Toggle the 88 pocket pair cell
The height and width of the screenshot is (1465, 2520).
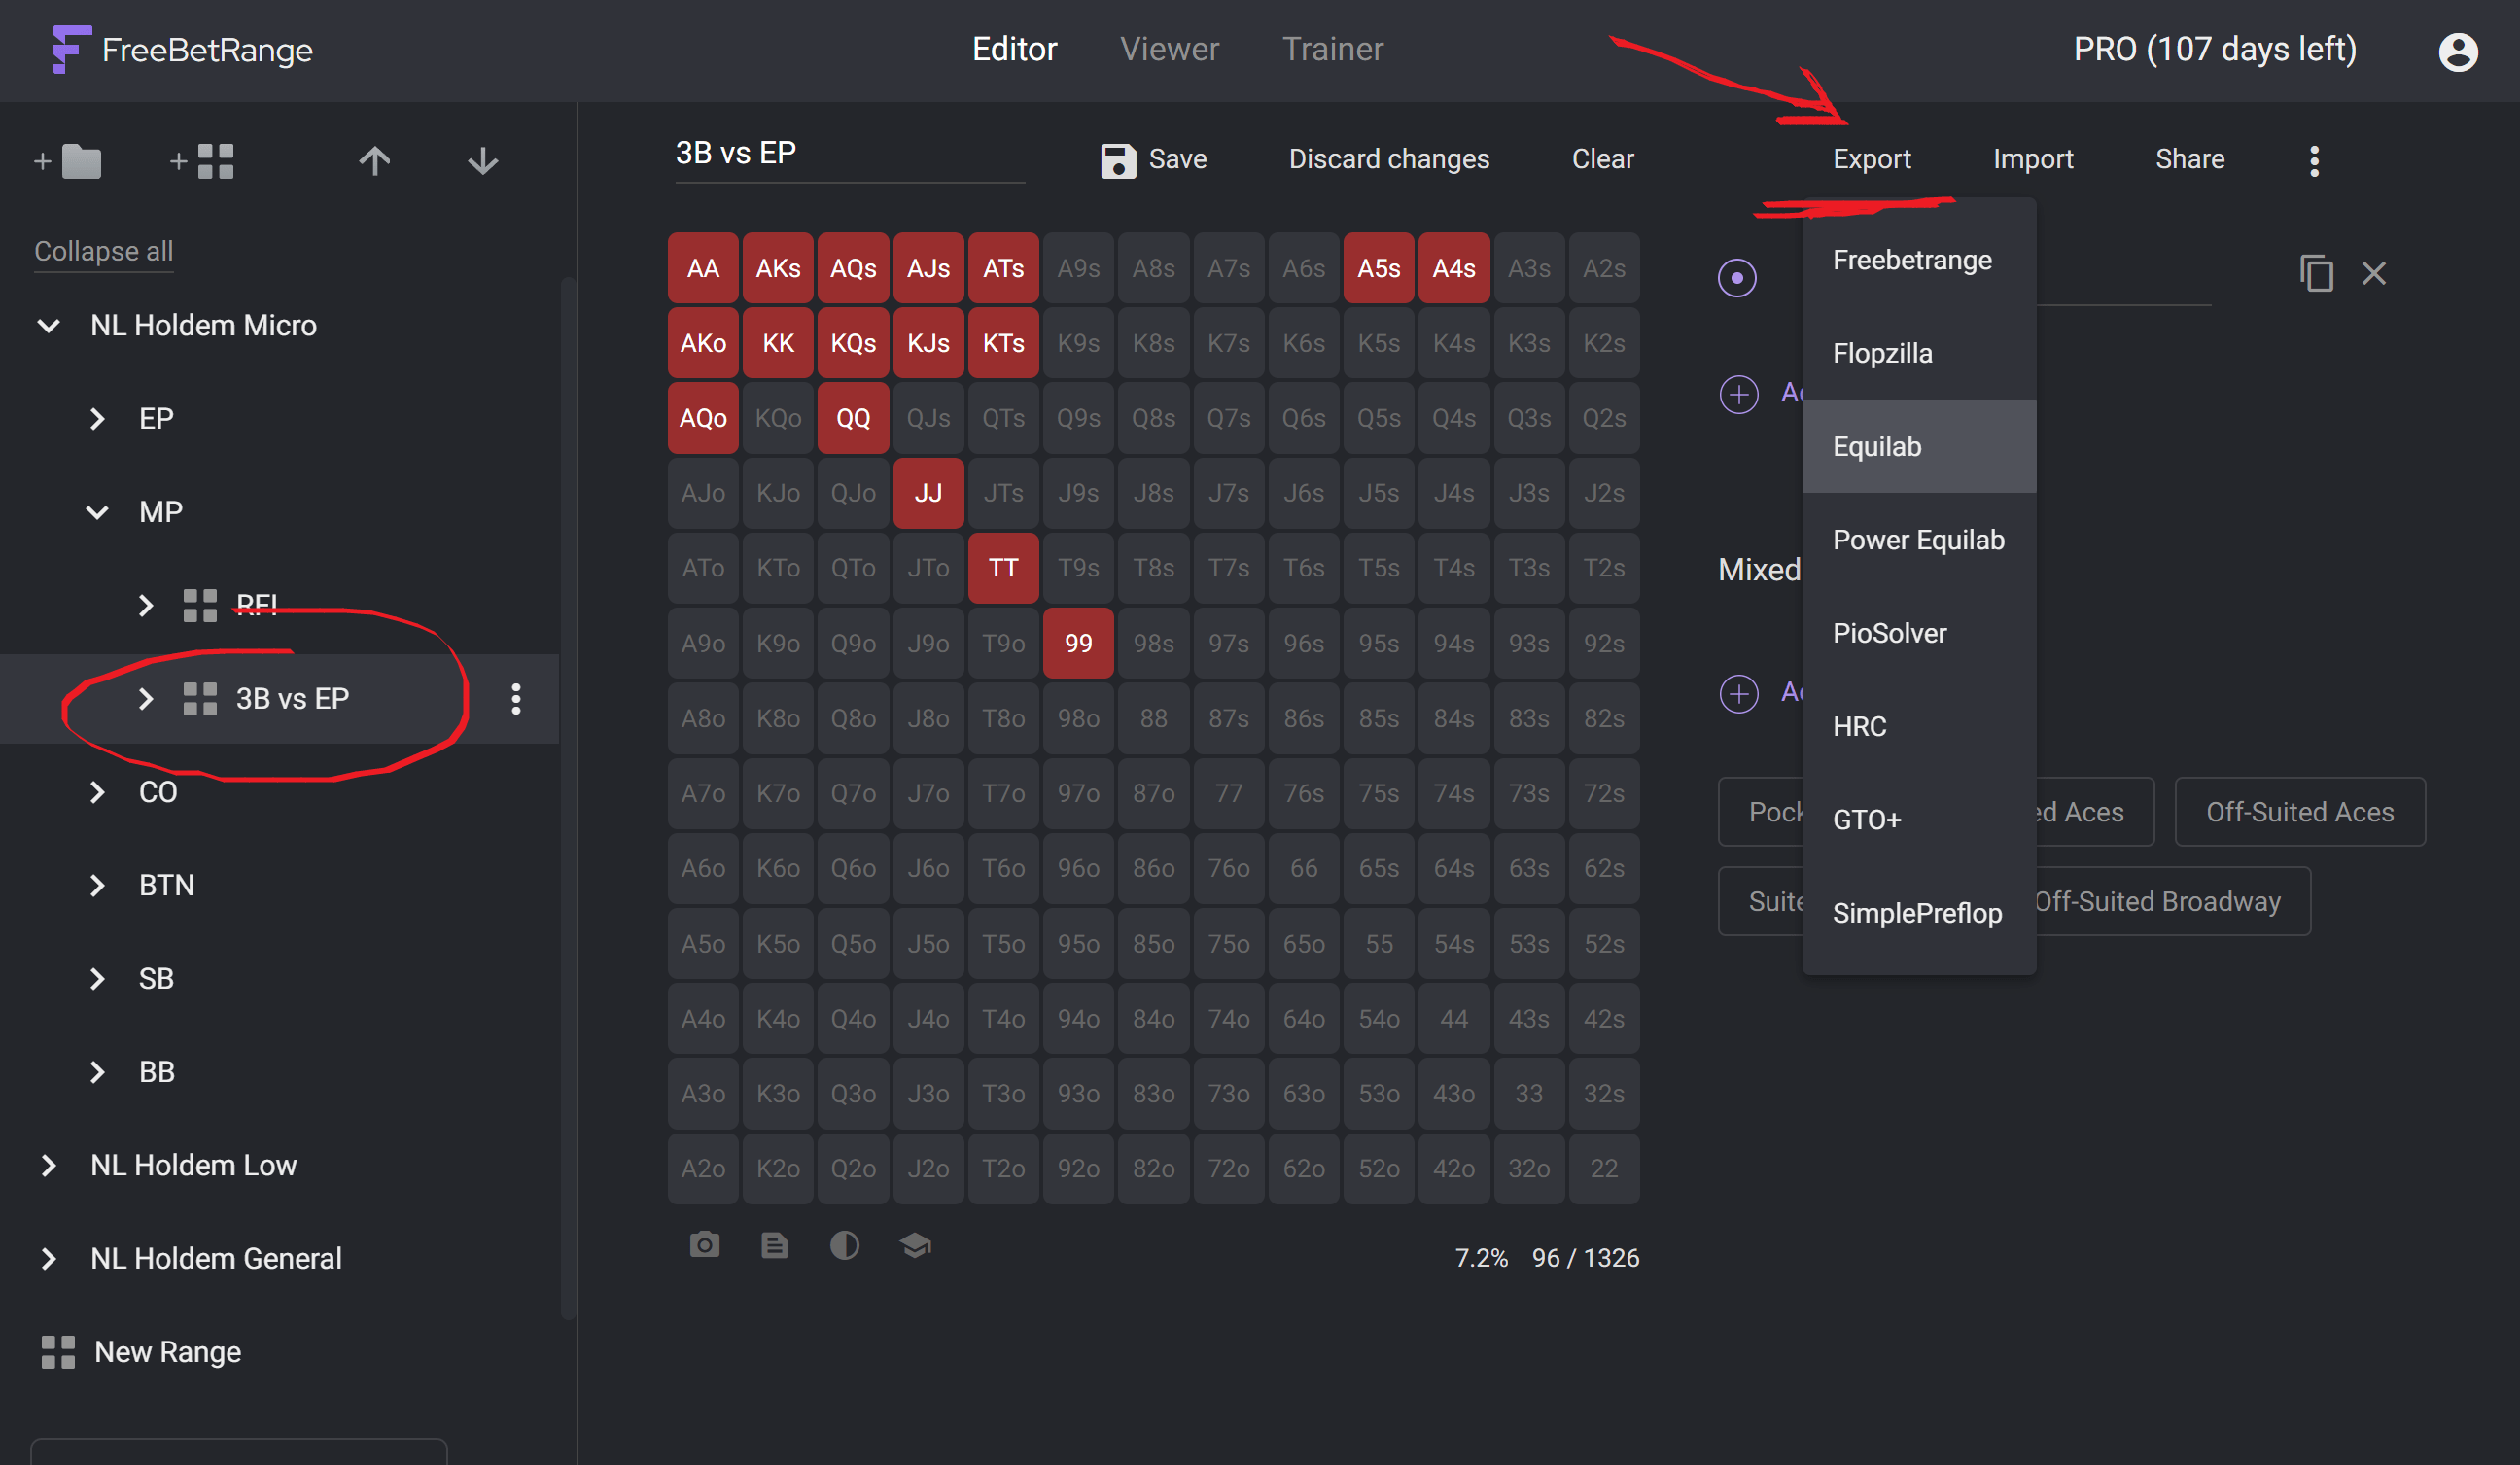point(1153,718)
